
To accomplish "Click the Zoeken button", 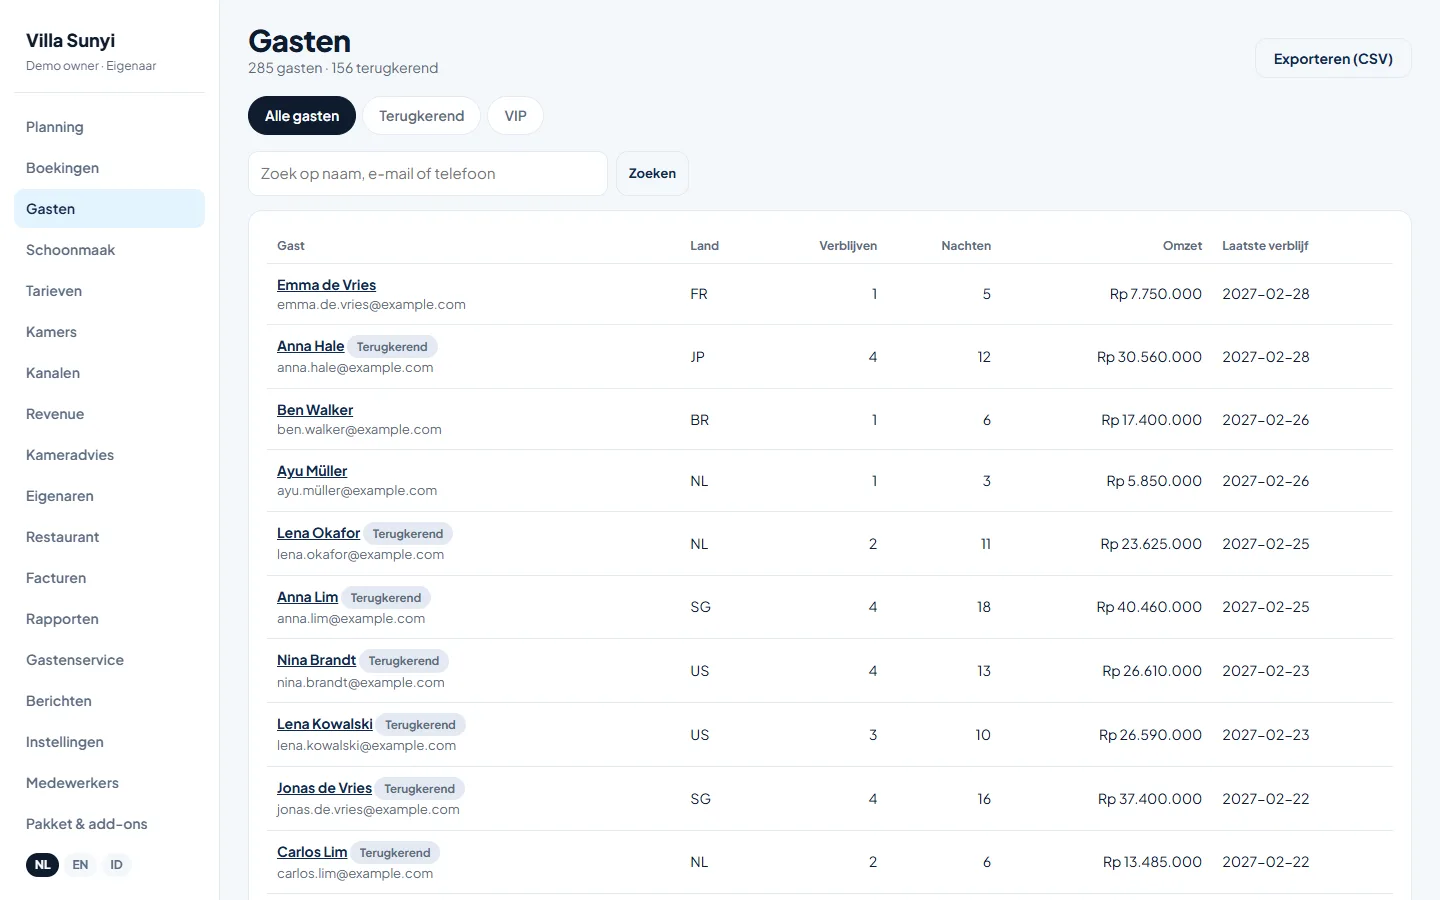I will (x=652, y=174).
